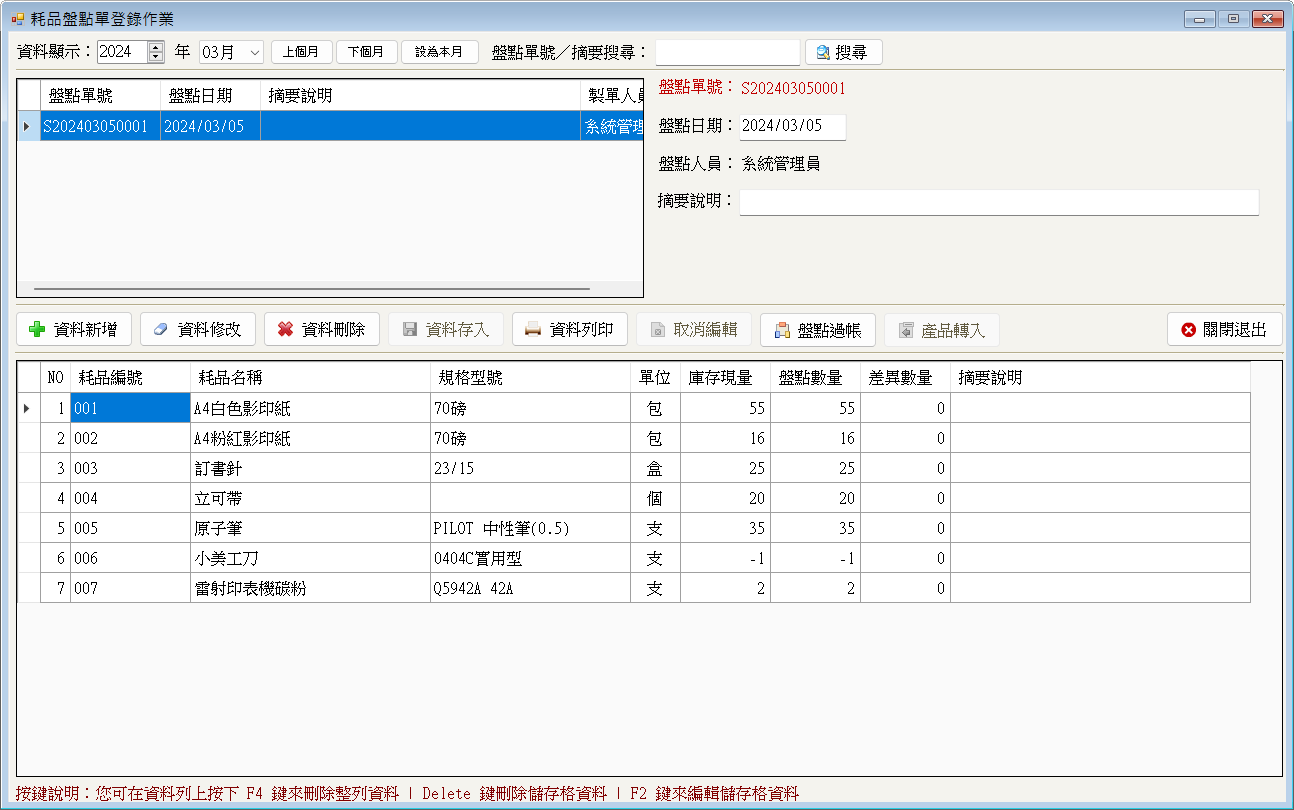Click the upper list 摘要說明 column header
The width and height of the screenshot is (1294, 810).
pos(420,96)
